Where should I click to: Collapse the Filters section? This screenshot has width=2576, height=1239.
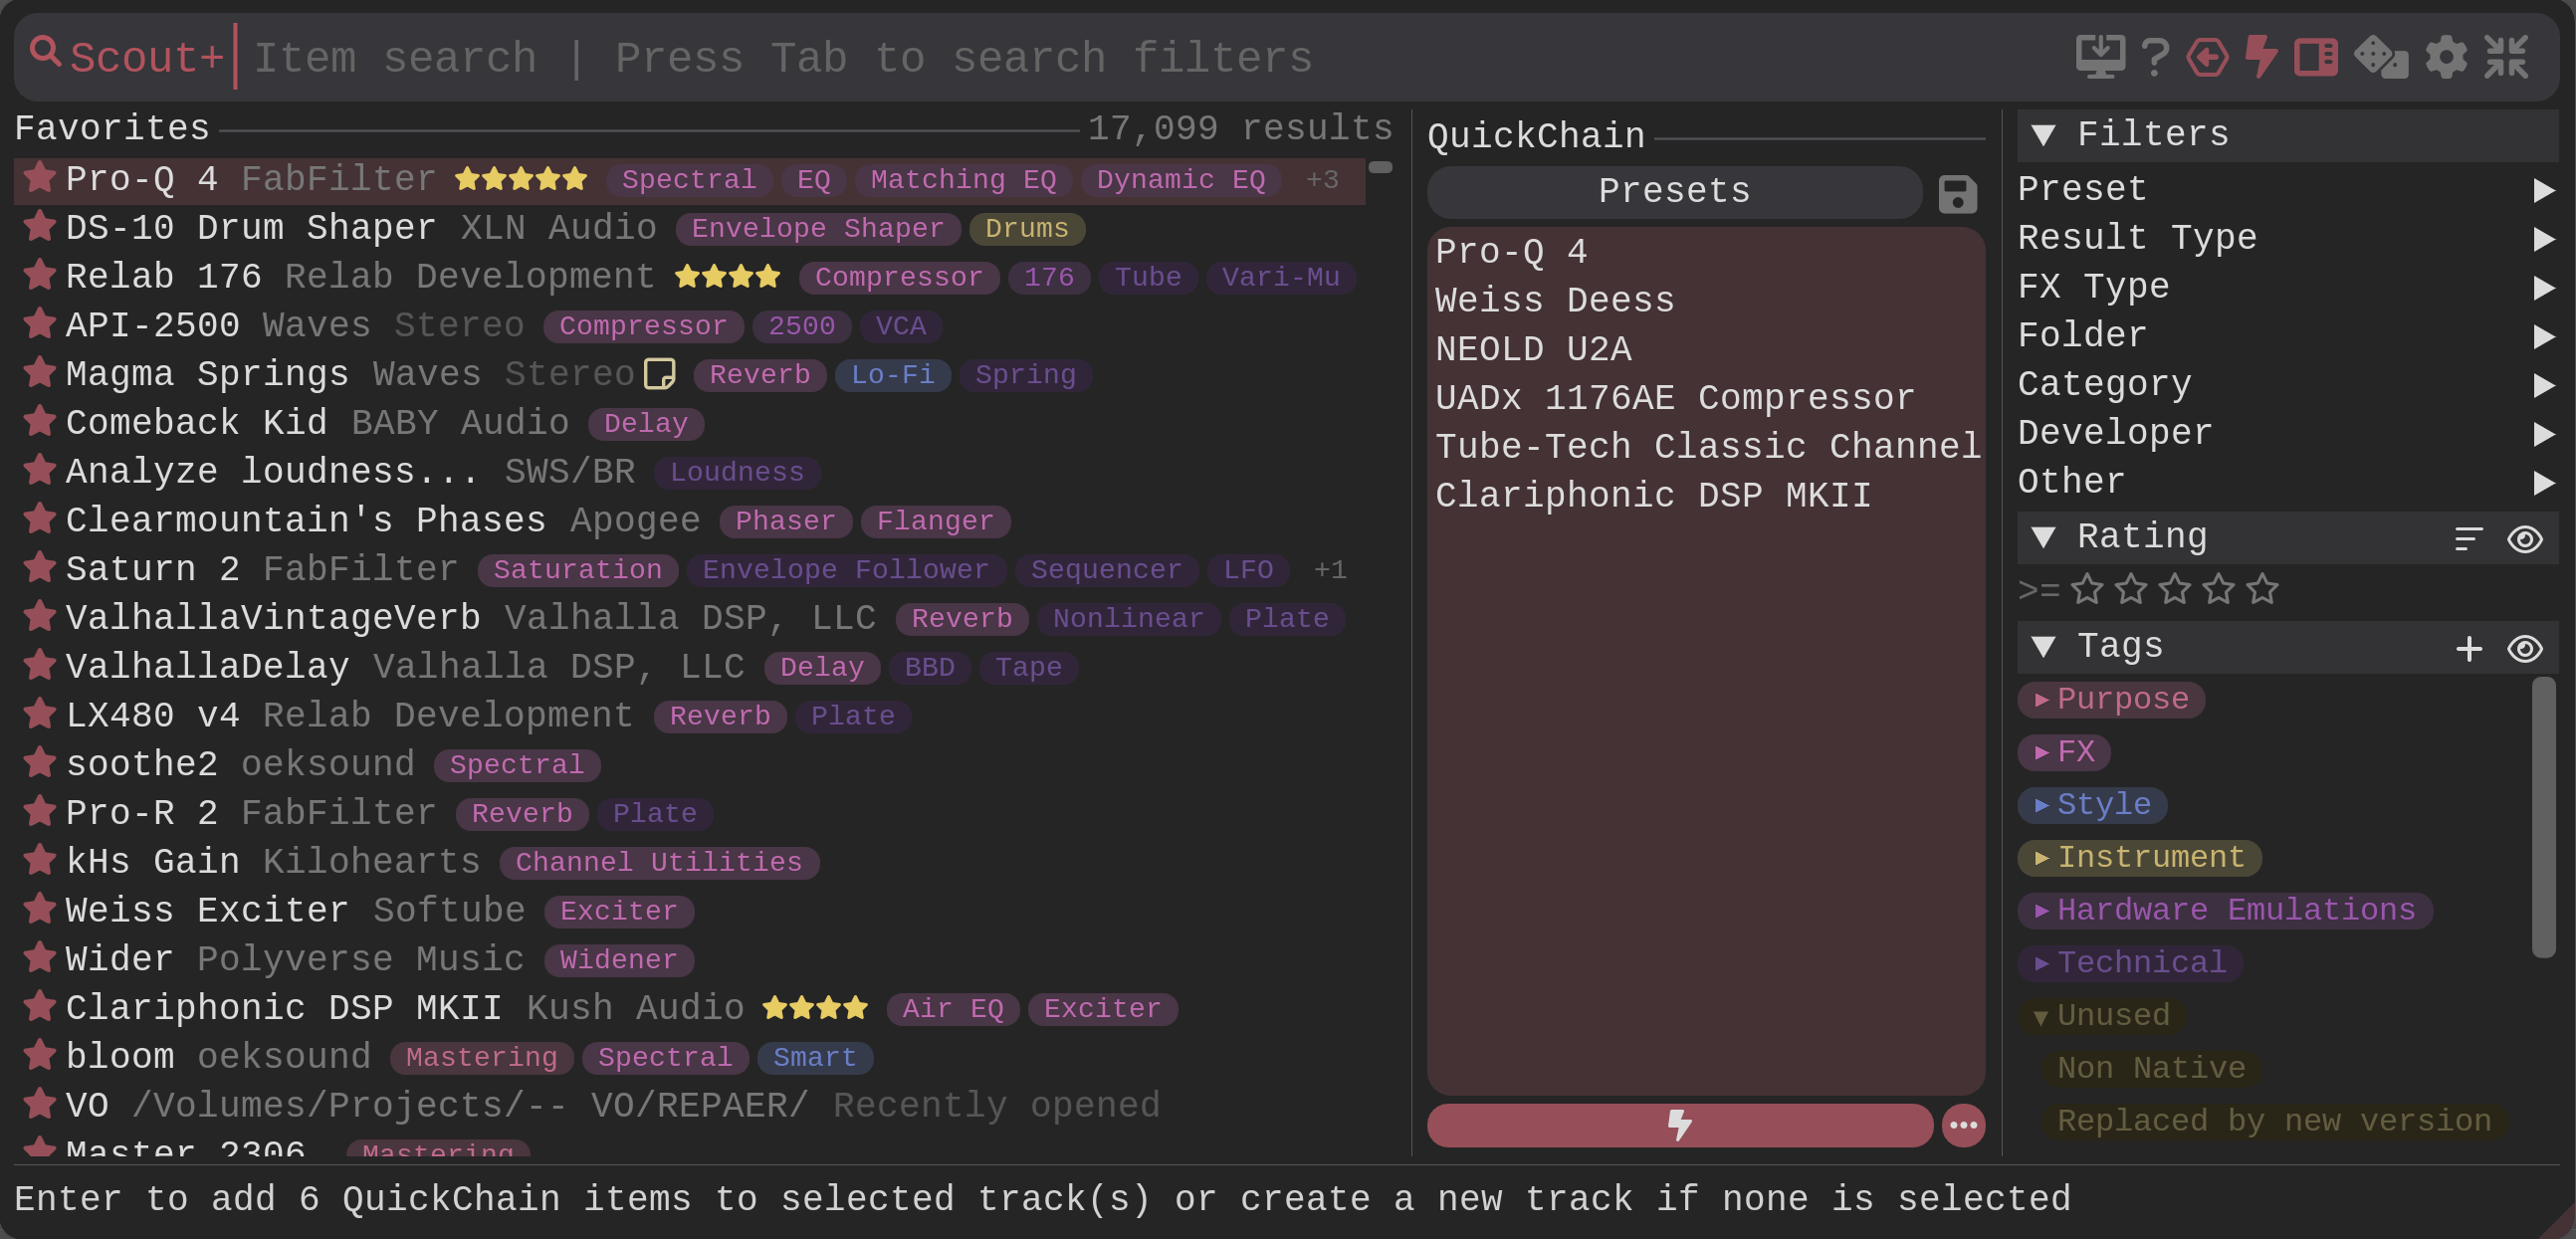tap(2043, 134)
